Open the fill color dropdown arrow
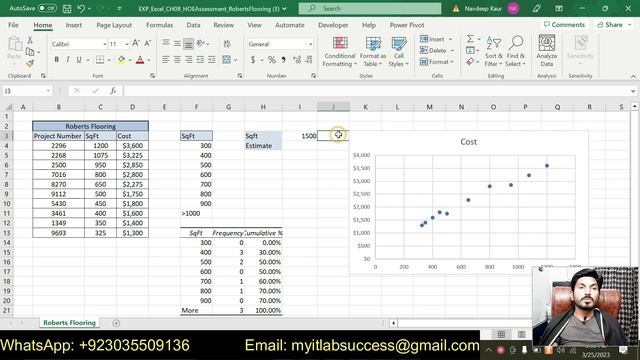The image size is (640, 360). click(x=130, y=60)
